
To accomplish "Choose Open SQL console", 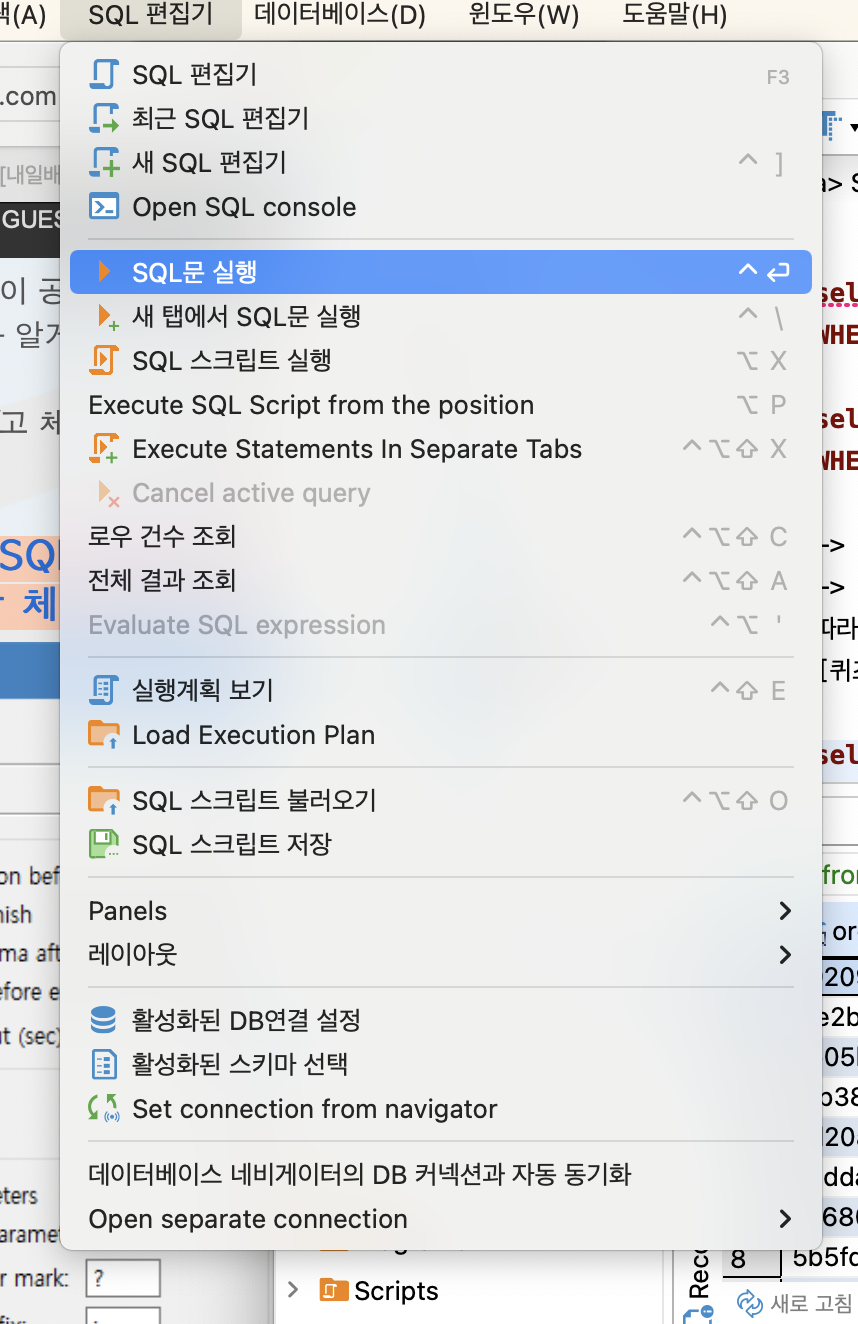I will pos(440,207).
